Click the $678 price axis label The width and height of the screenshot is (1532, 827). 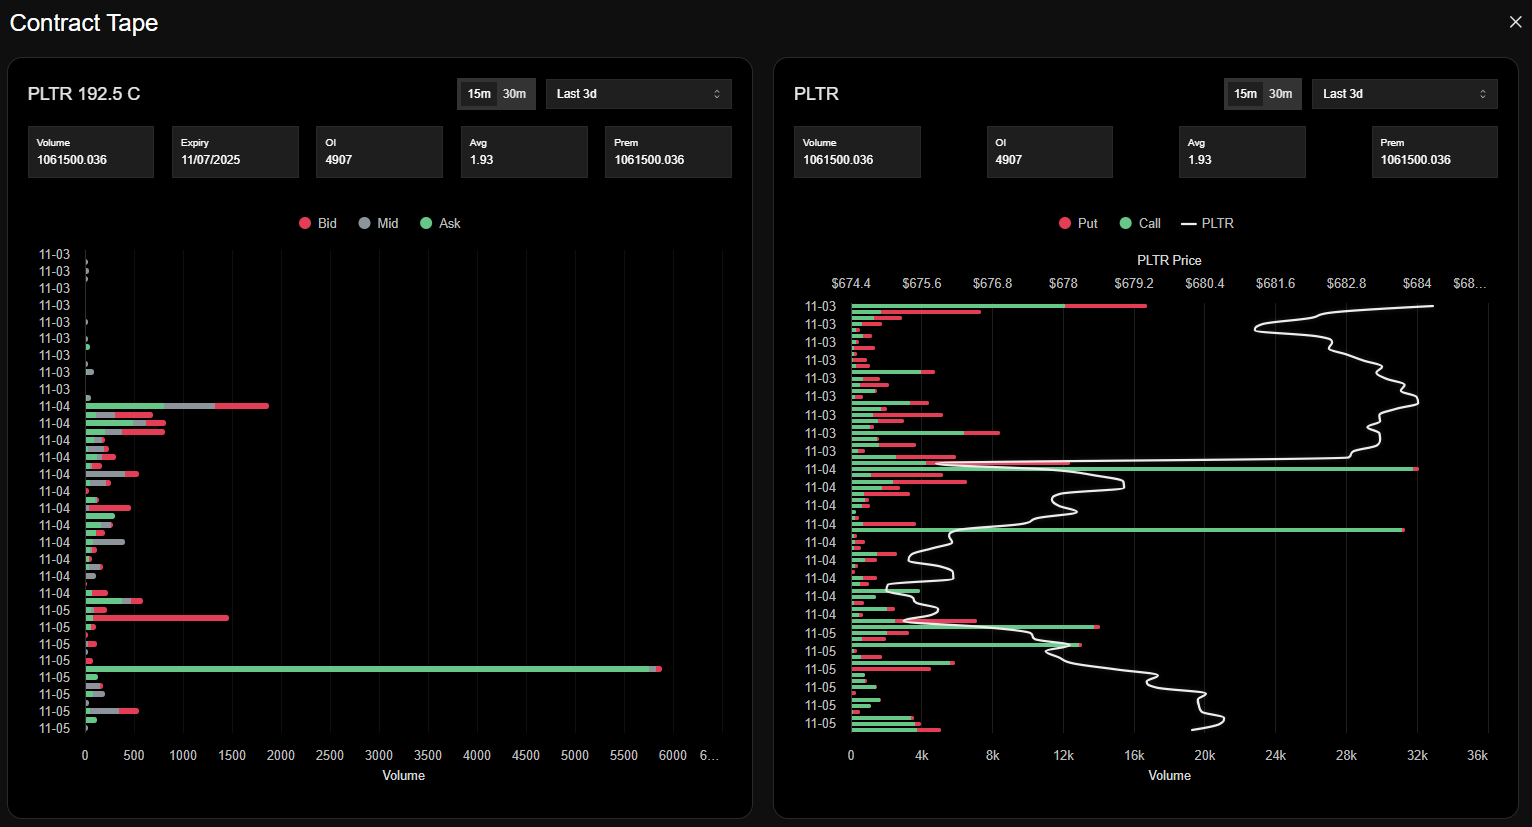pos(1063,283)
